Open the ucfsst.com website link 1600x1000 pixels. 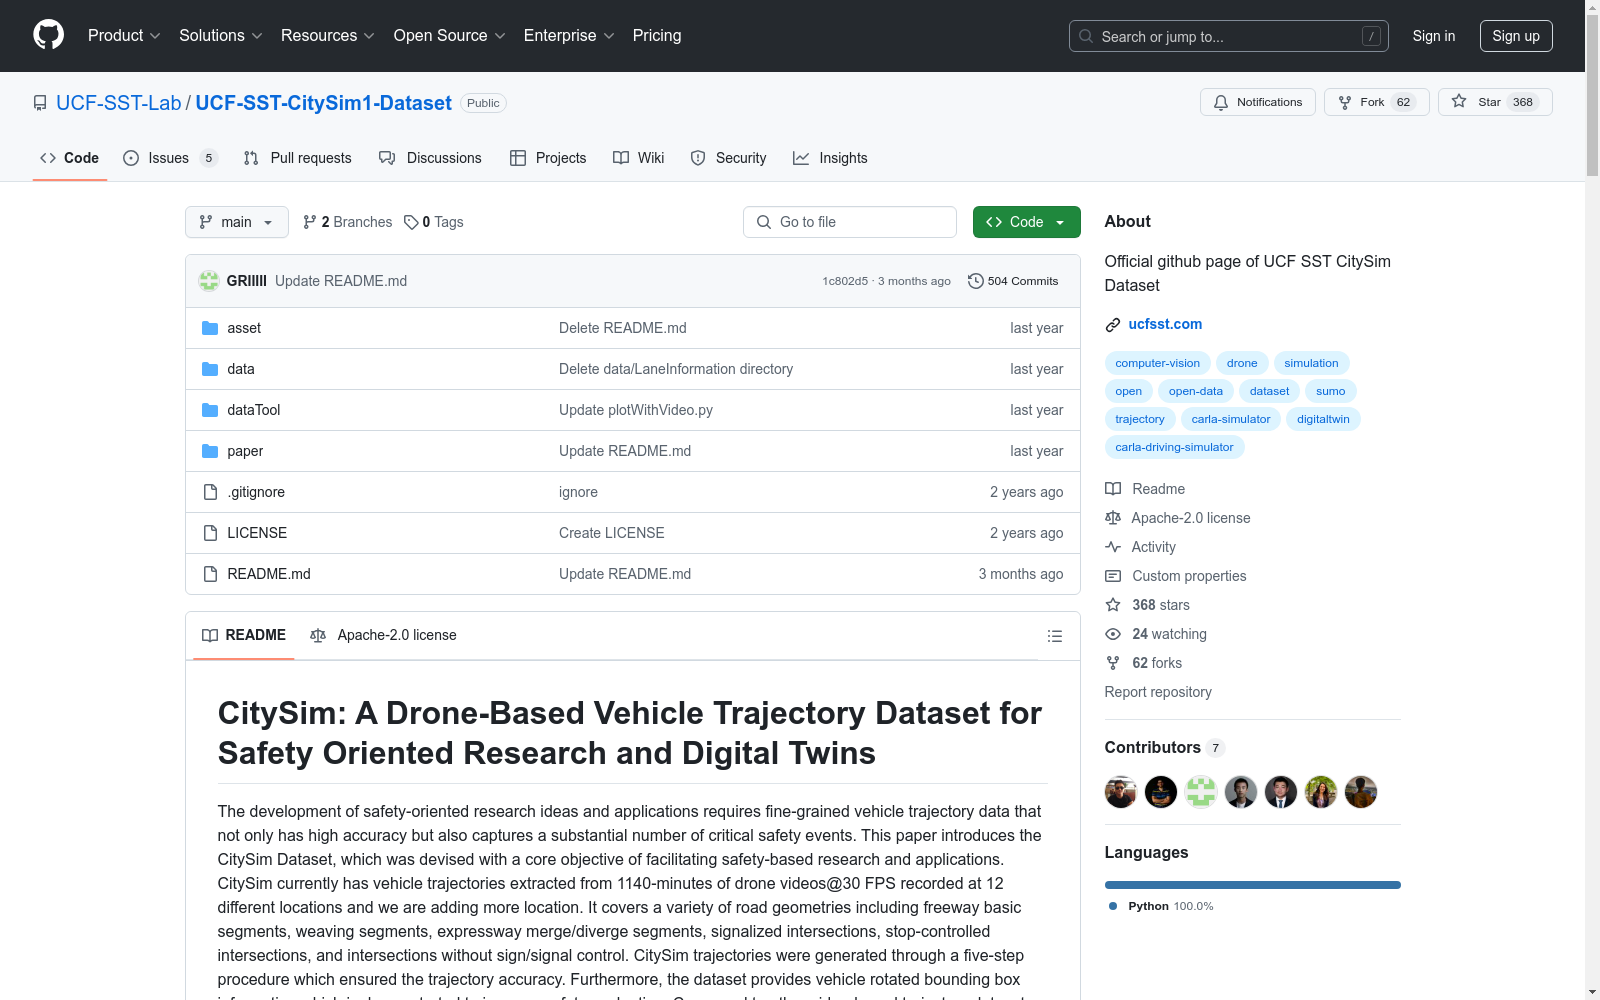point(1165,324)
